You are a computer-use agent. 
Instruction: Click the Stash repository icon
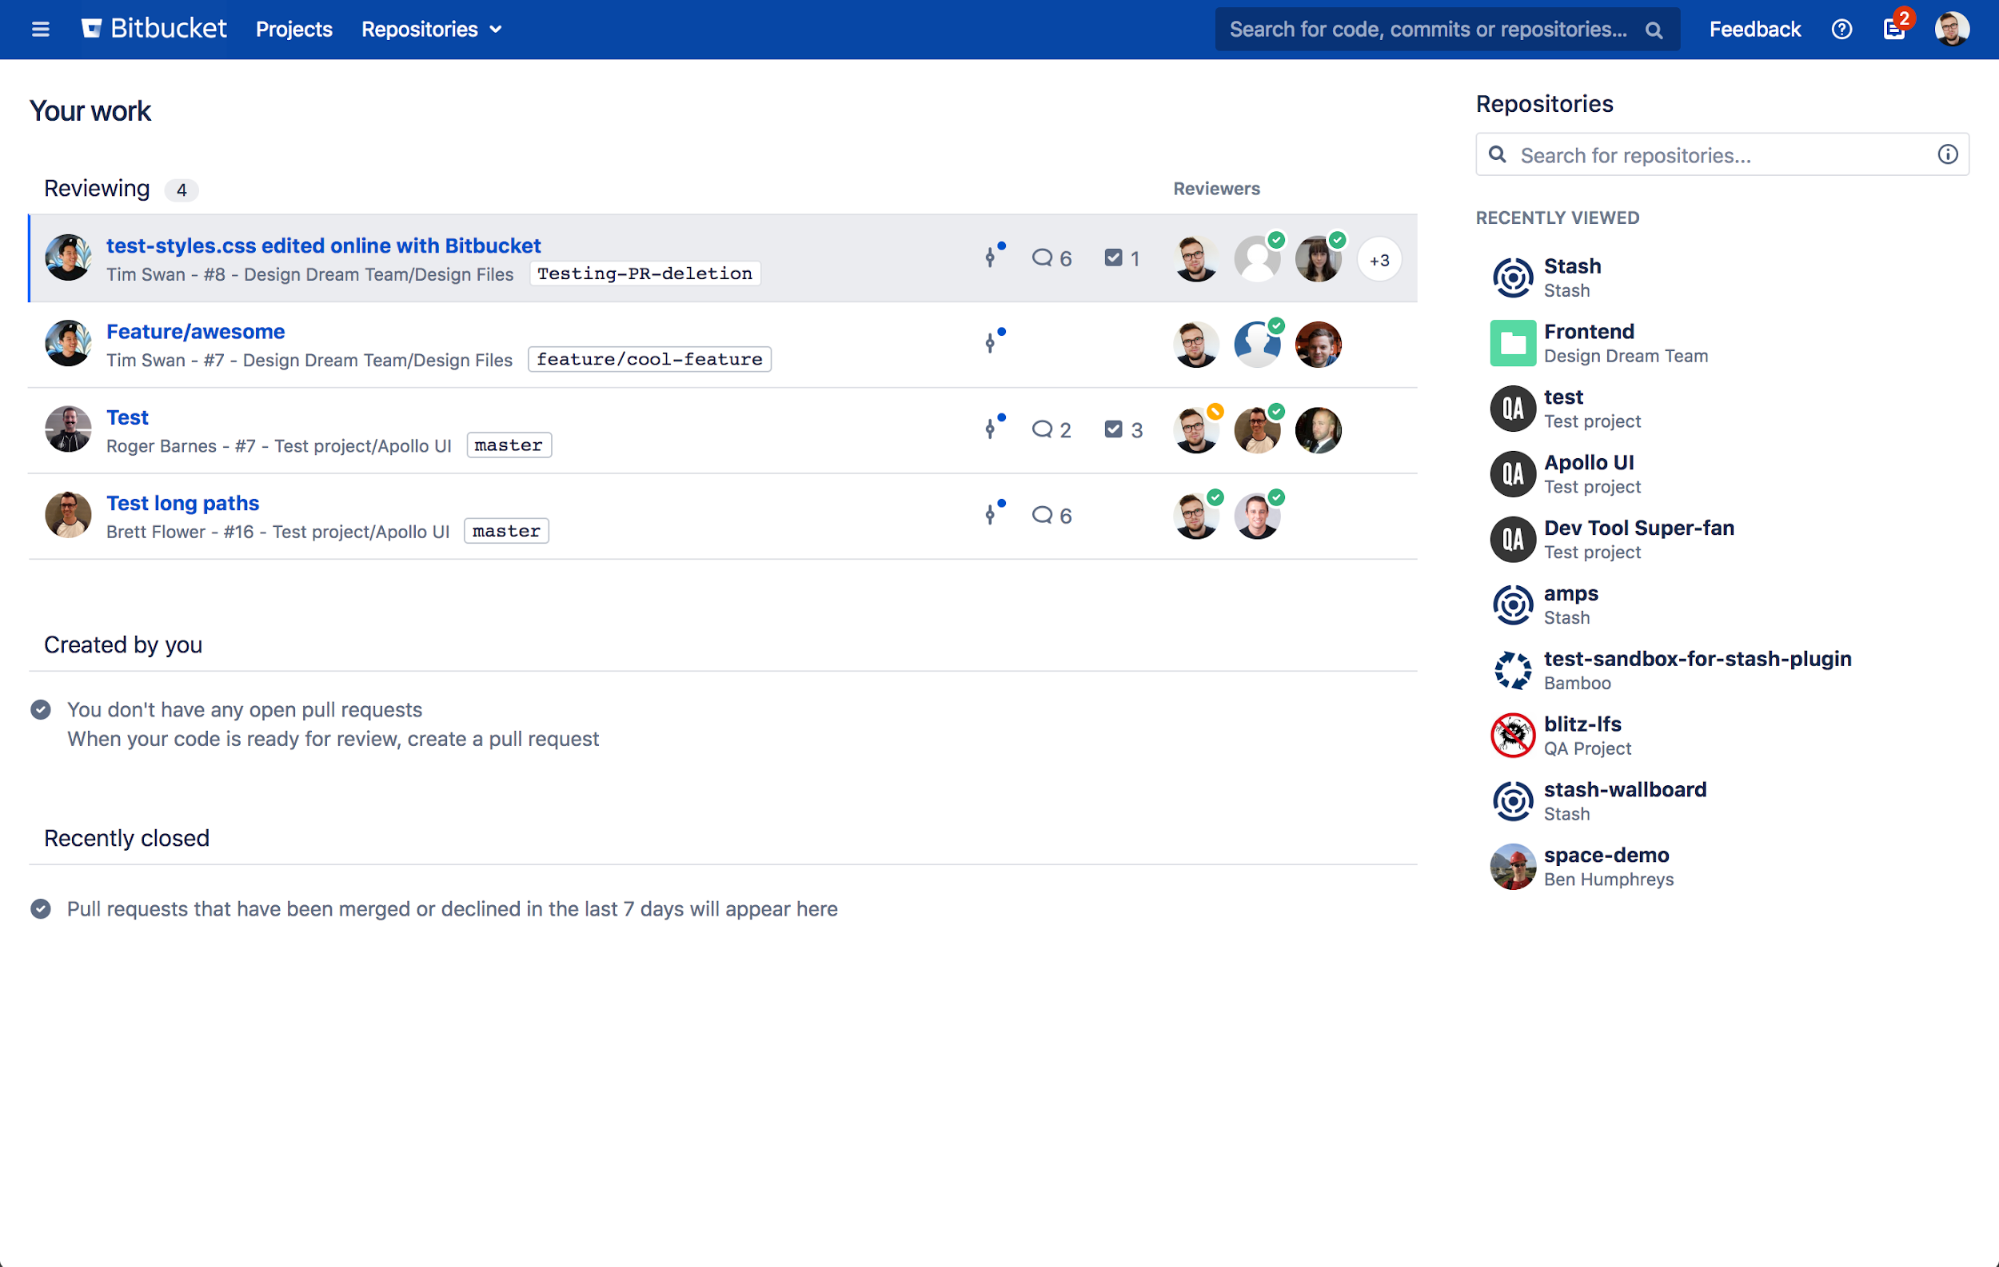click(1511, 275)
